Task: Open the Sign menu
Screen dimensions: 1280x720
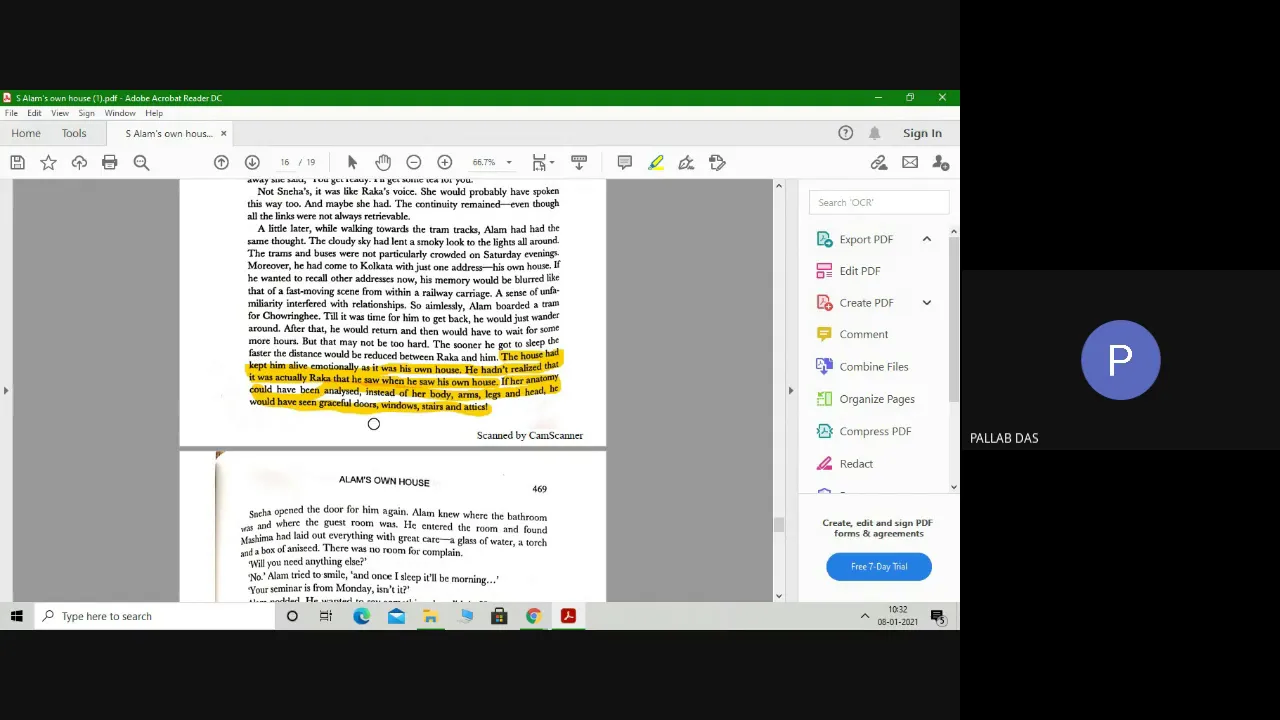Action: (87, 113)
